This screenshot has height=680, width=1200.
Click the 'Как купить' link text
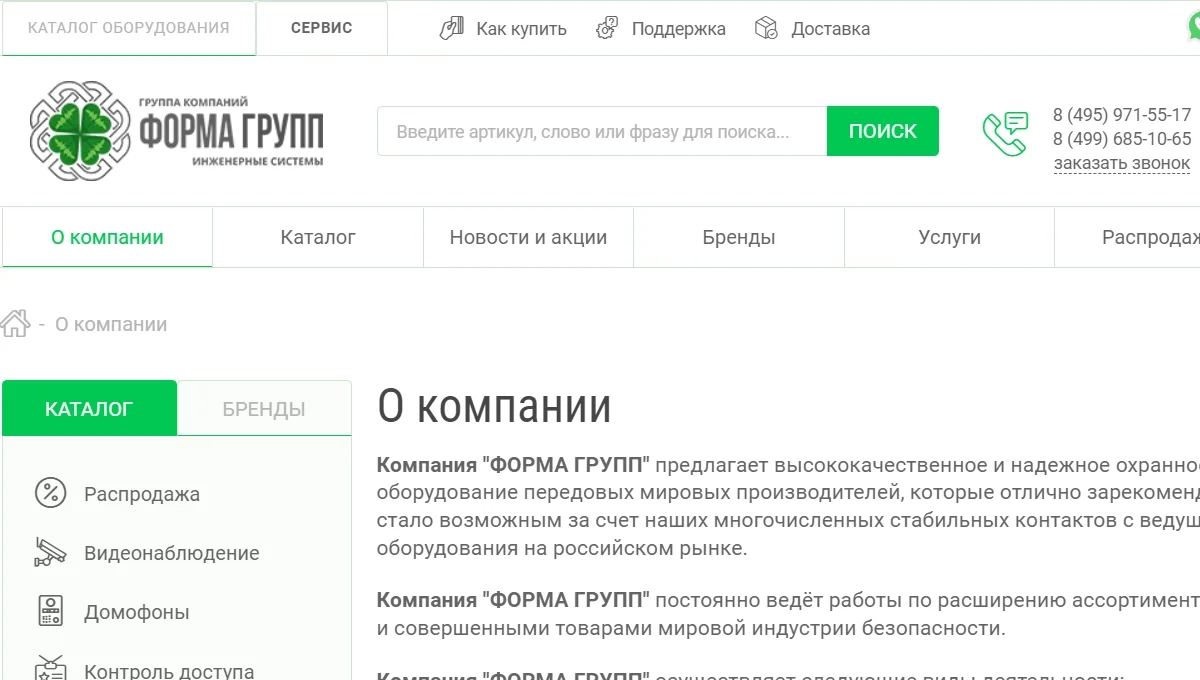point(521,29)
